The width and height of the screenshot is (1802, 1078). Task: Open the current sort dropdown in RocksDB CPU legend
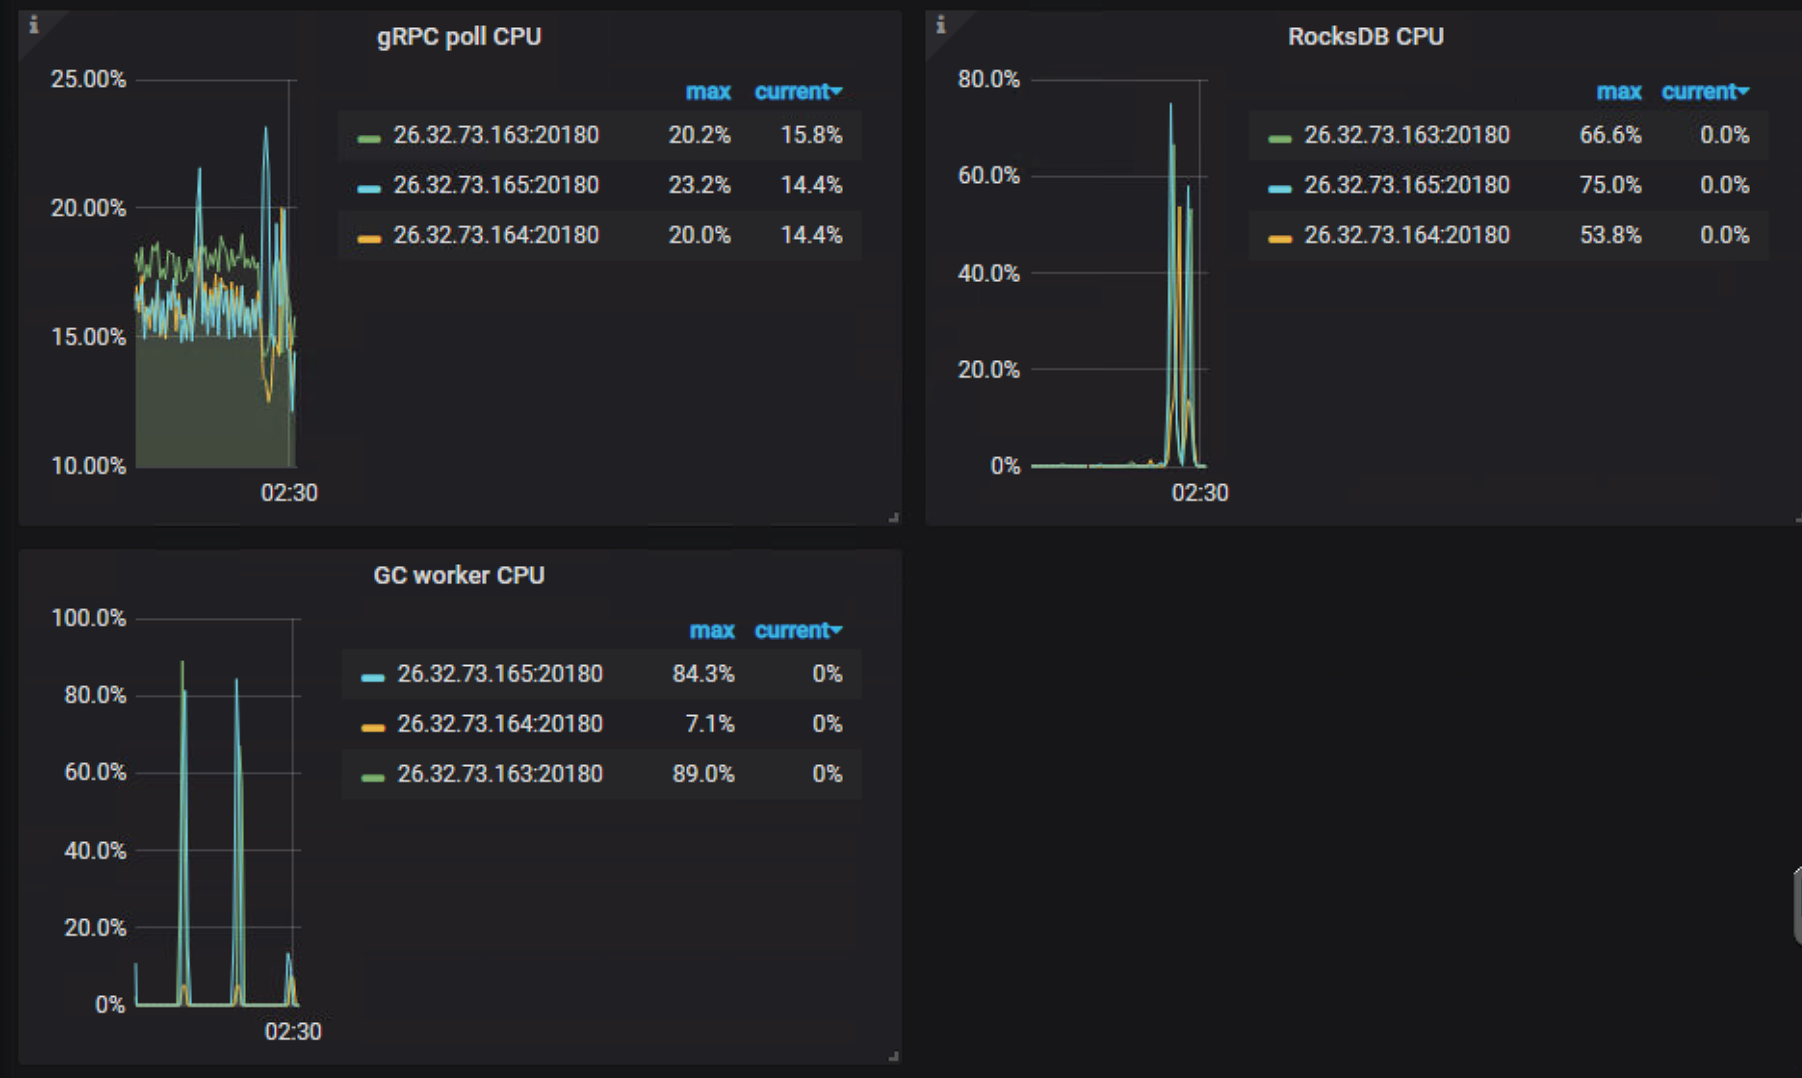(1706, 92)
